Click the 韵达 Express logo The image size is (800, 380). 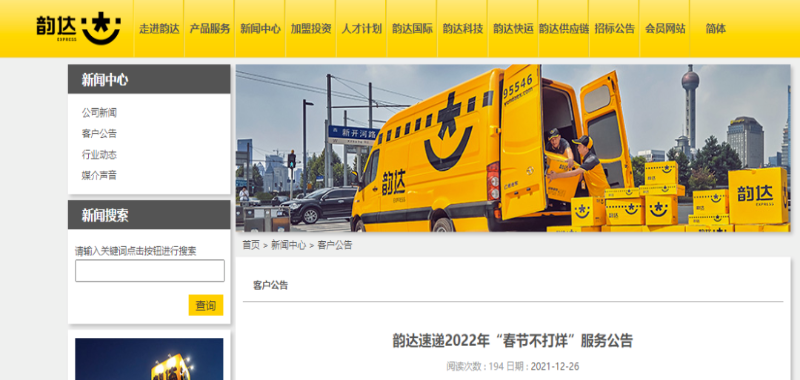[79, 29]
